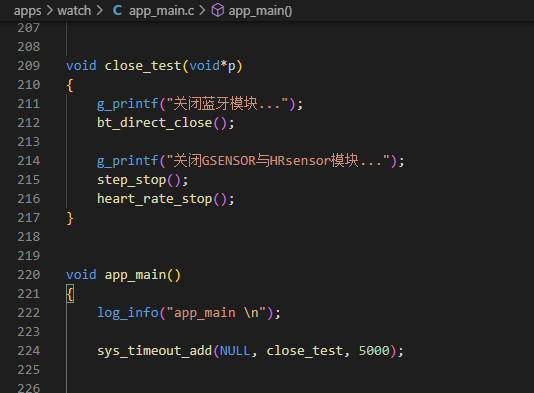Image resolution: width=534 pixels, height=393 pixels.
Task: Click line number 209 in the gutter
Action: (x=29, y=66)
